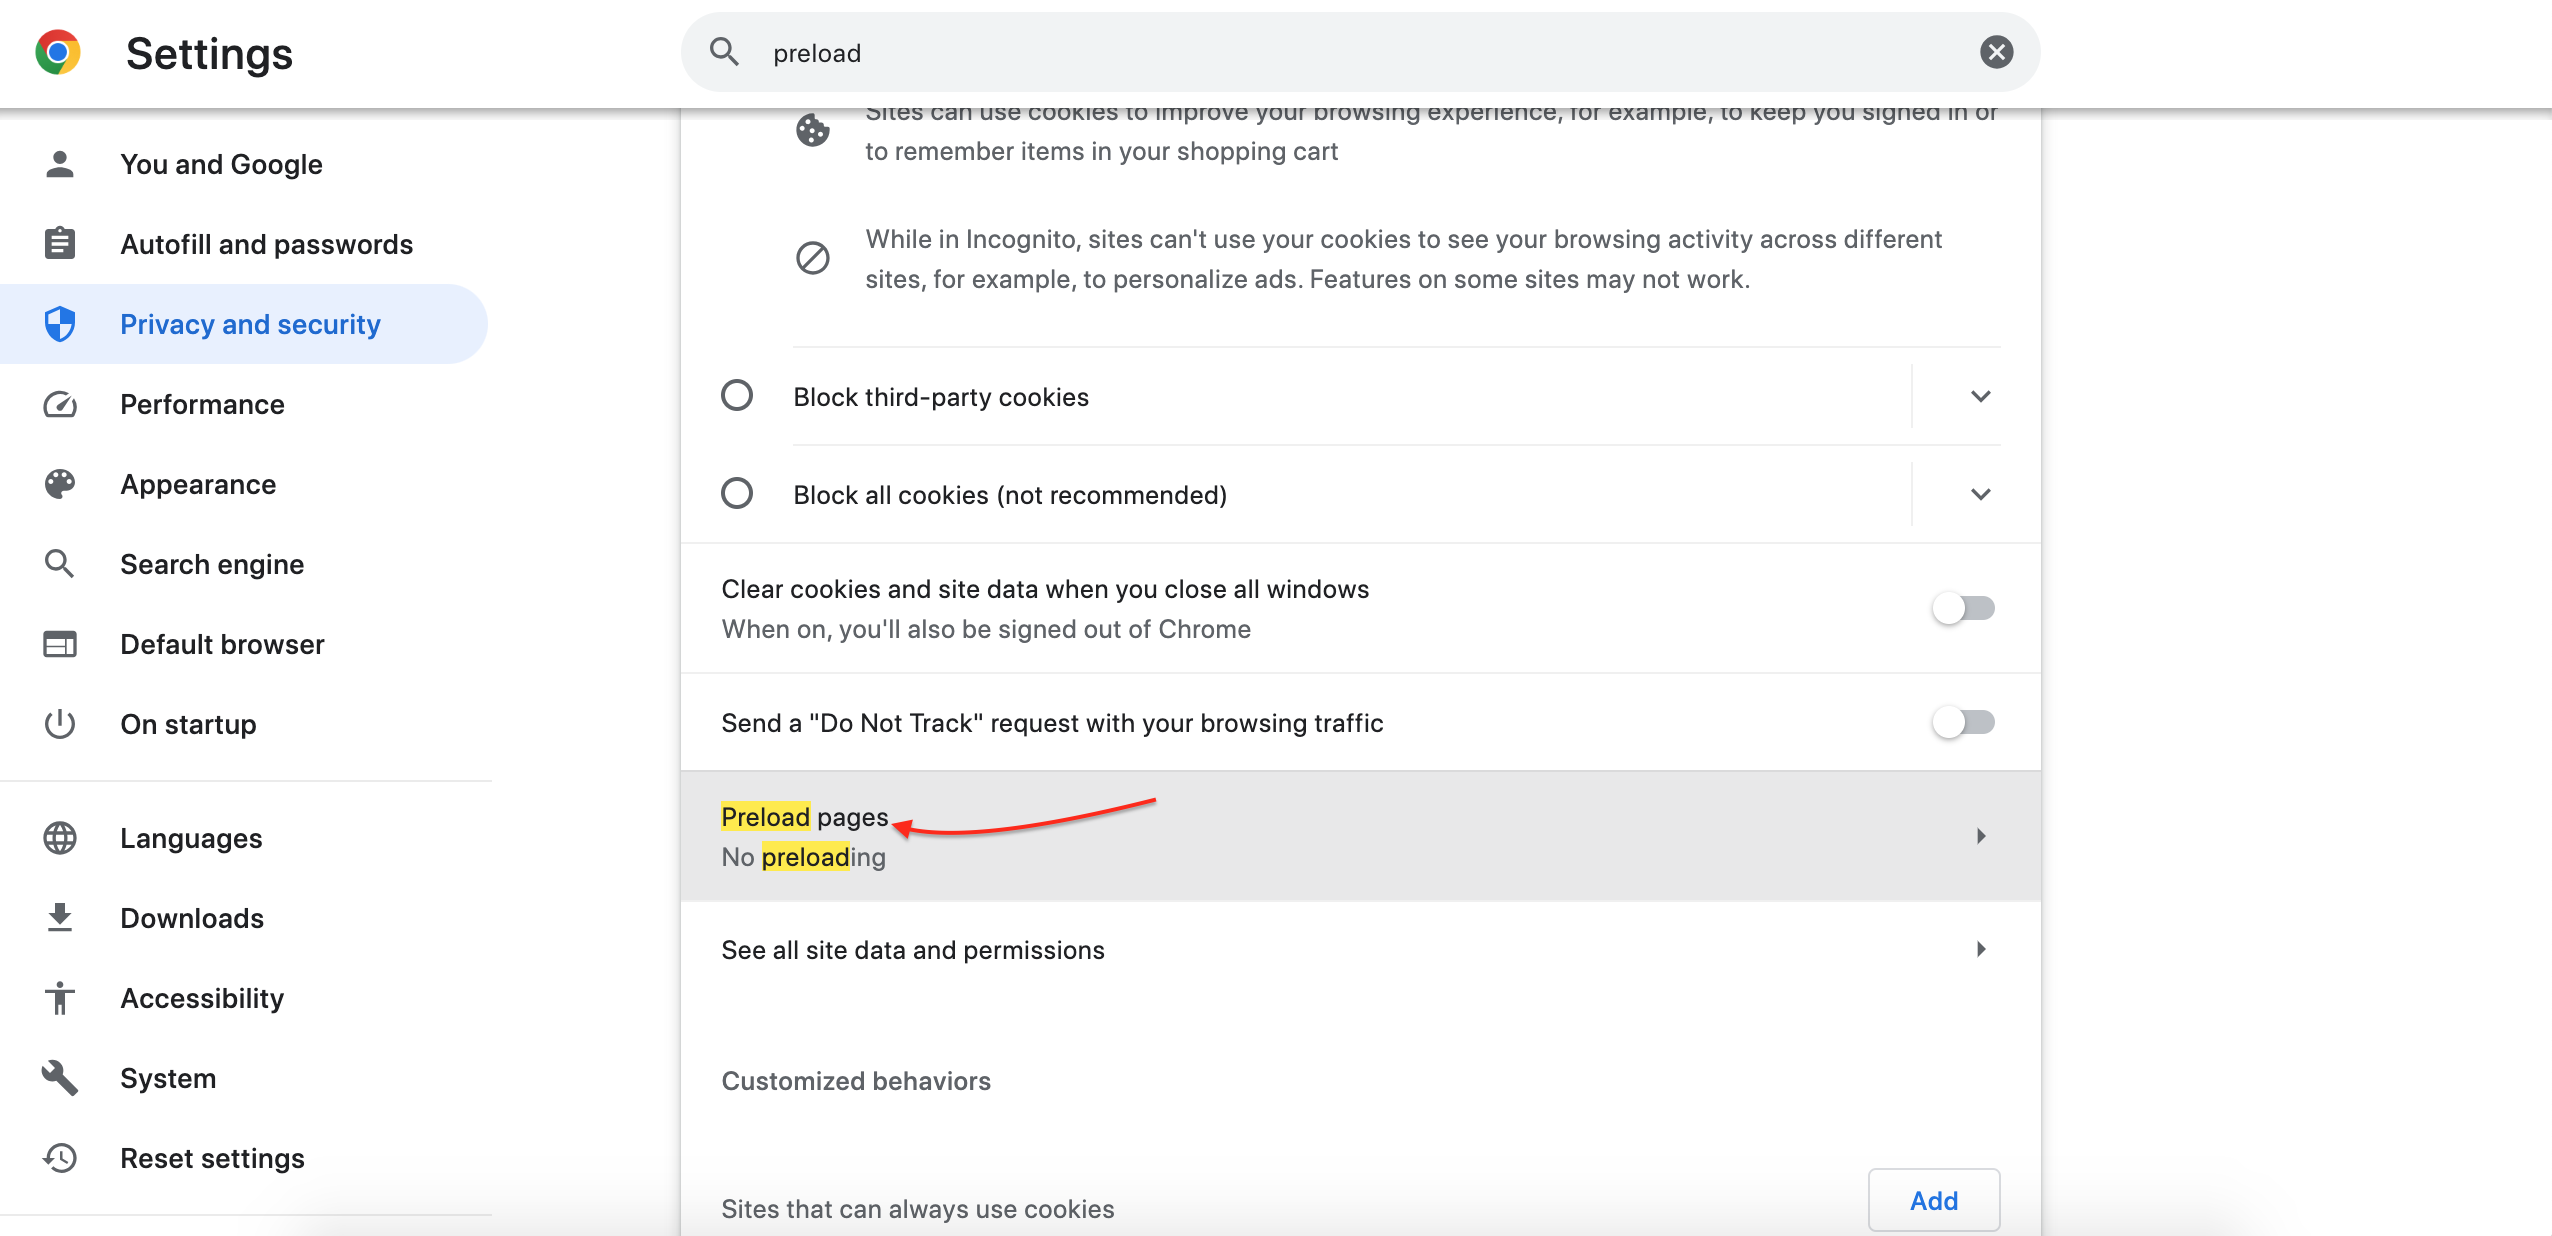2552x1236 pixels.
Task: Open the Search engine settings section
Action: pyautogui.click(x=212, y=564)
